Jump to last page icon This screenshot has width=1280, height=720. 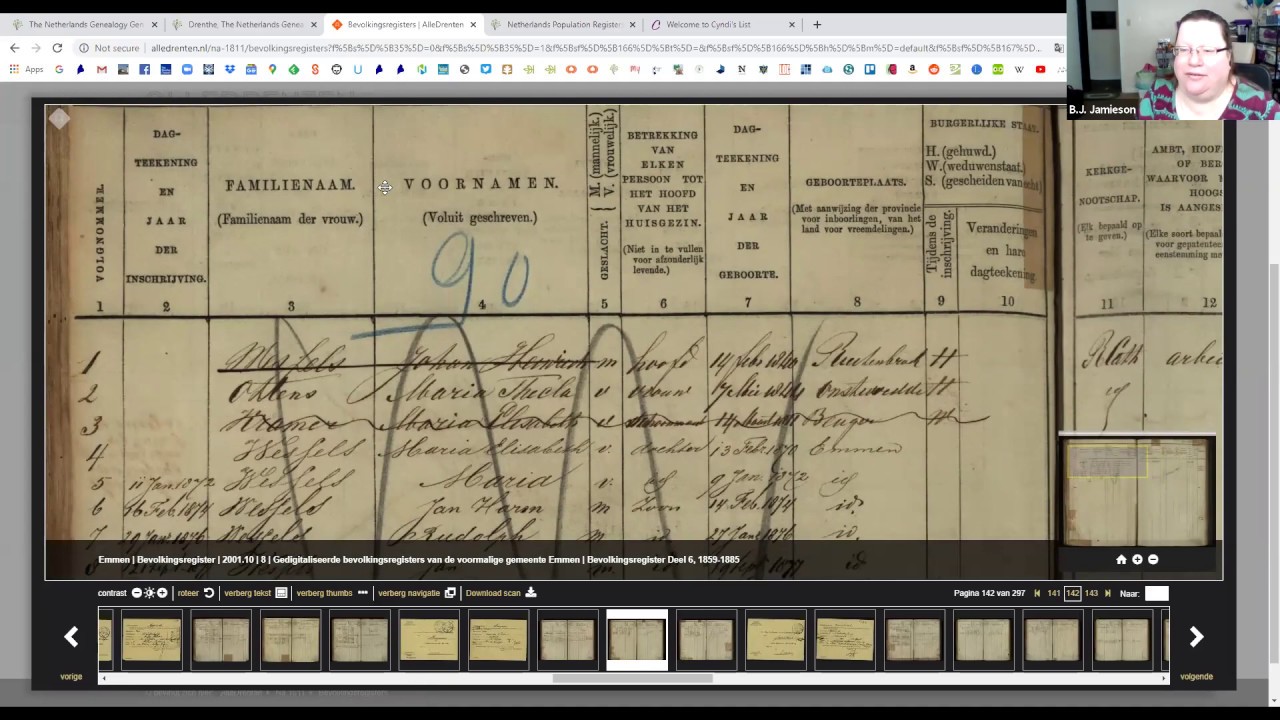coord(1107,594)
